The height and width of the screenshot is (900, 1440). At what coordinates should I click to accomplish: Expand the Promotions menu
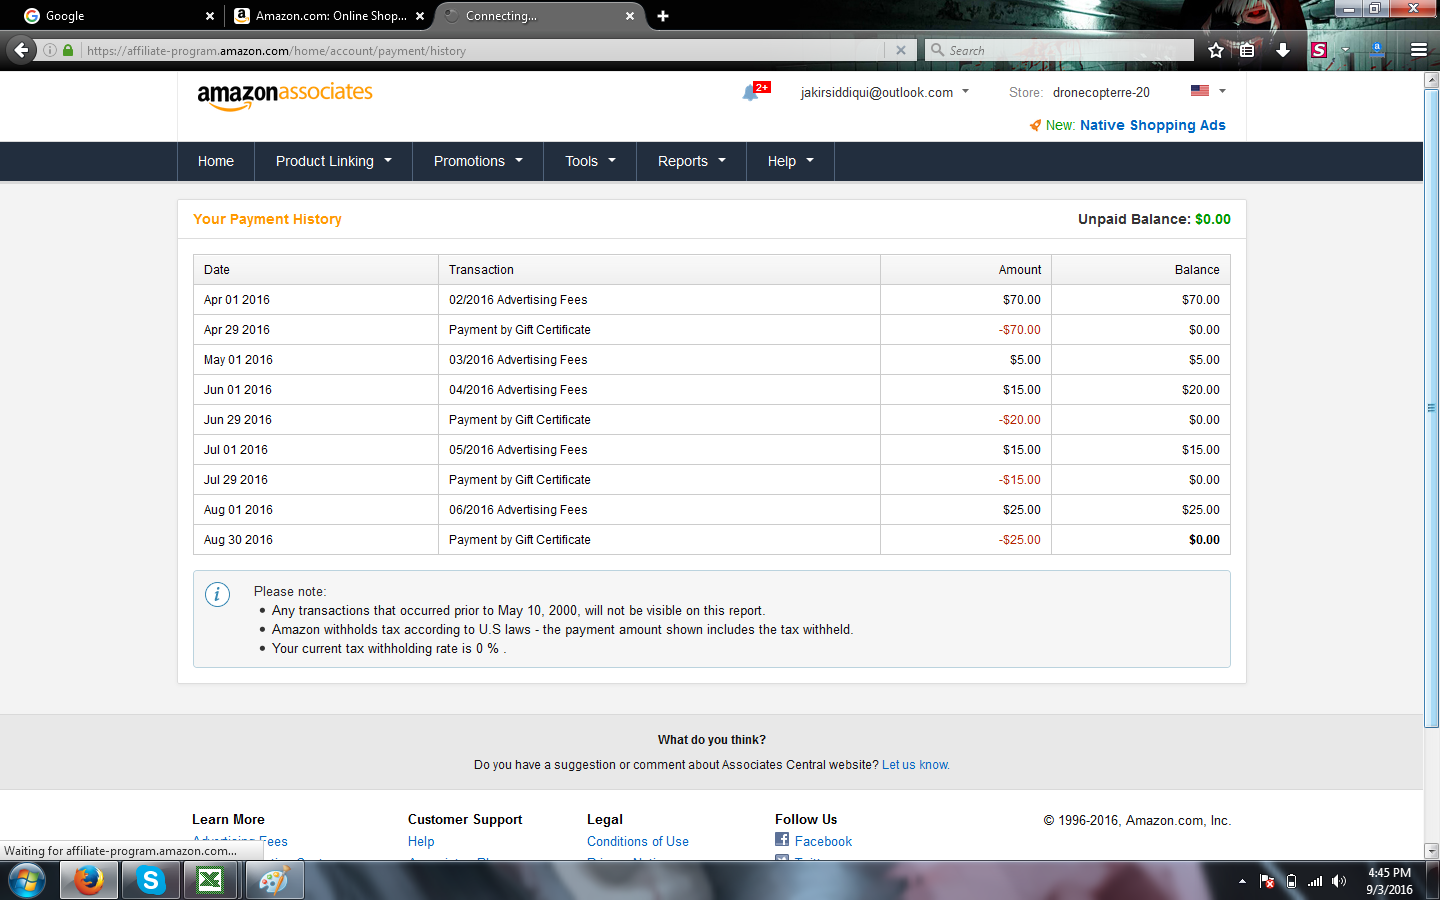pyautogui.click(x=478, y=161)
